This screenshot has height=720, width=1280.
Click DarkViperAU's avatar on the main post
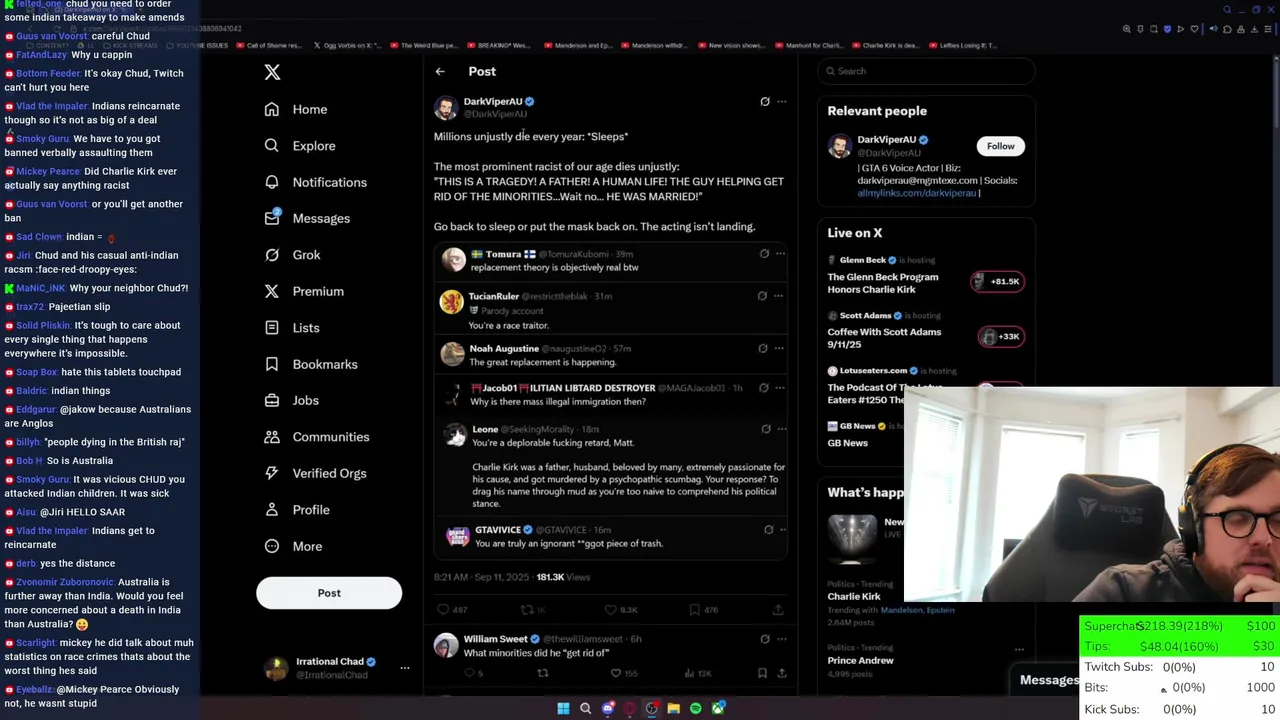coord(446,107)
